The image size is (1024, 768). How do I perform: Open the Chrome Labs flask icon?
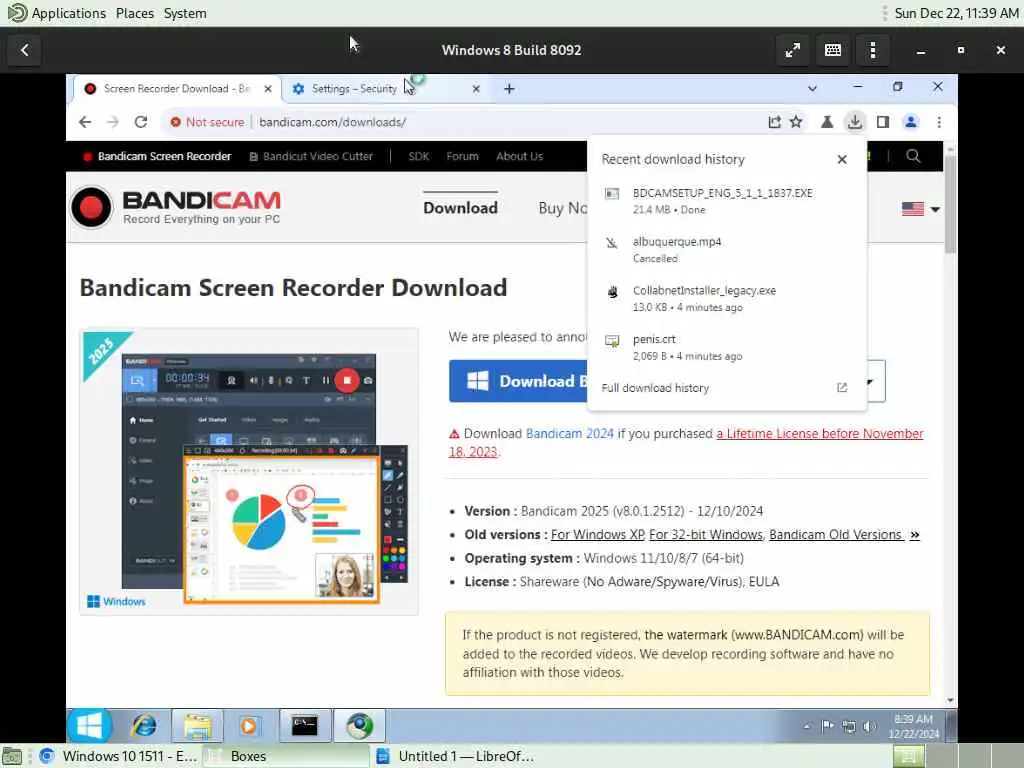[x=827, y=122]
